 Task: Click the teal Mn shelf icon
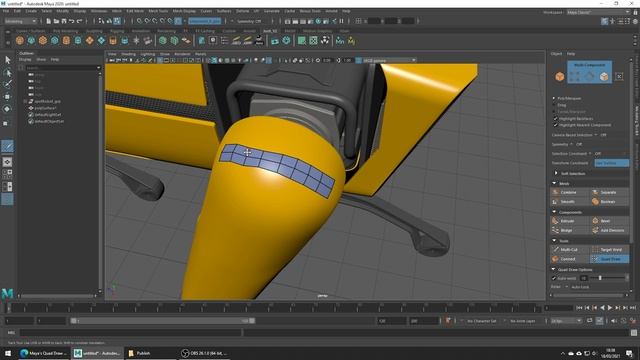(340, 40)
